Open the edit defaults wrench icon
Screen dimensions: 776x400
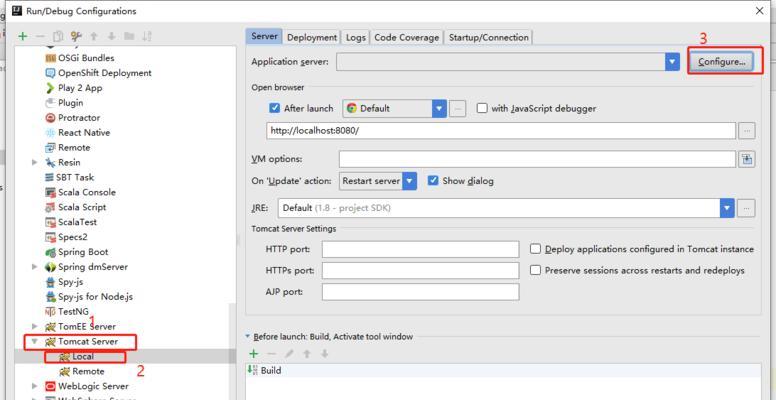pyautogui.click(x=76, y=36)
